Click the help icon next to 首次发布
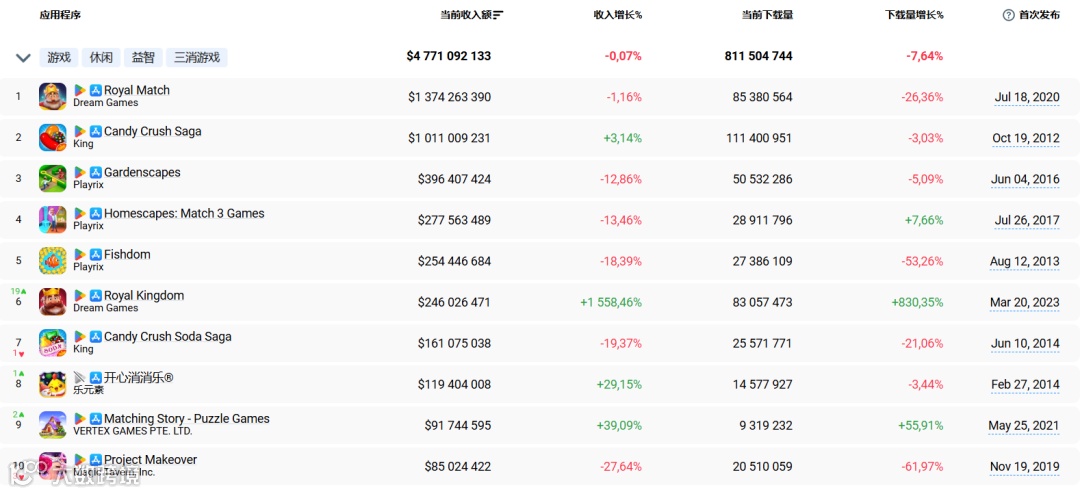1080x494 pixels. pos(1008,15)
